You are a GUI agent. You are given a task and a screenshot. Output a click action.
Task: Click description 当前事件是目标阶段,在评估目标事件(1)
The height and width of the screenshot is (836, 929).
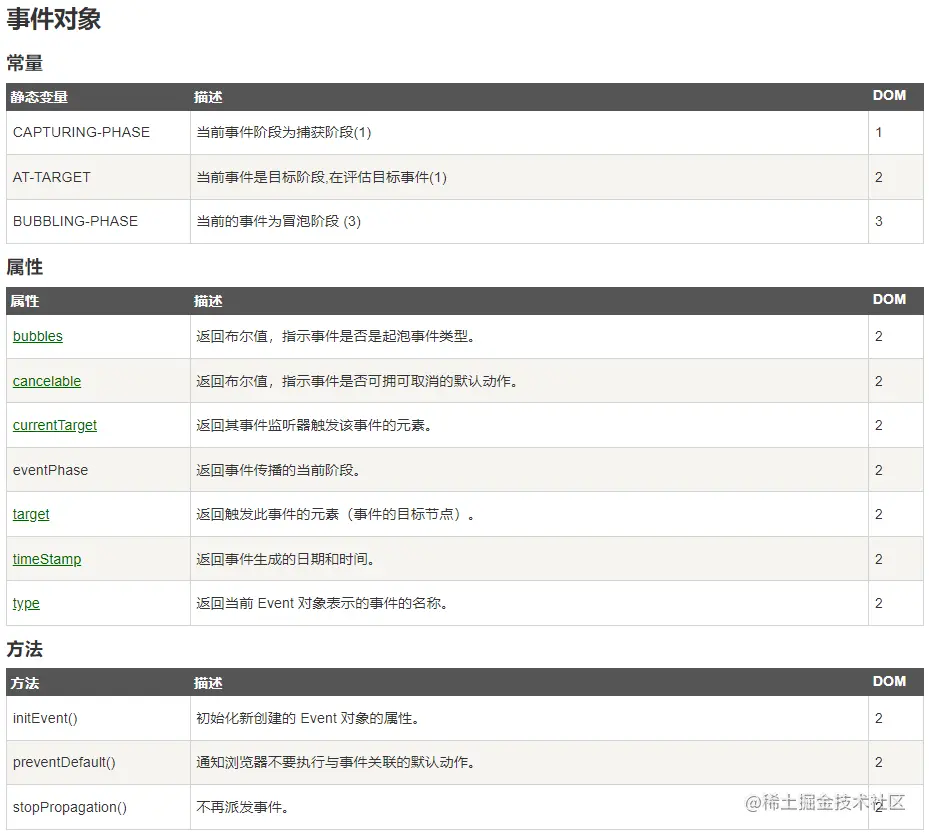322,177
